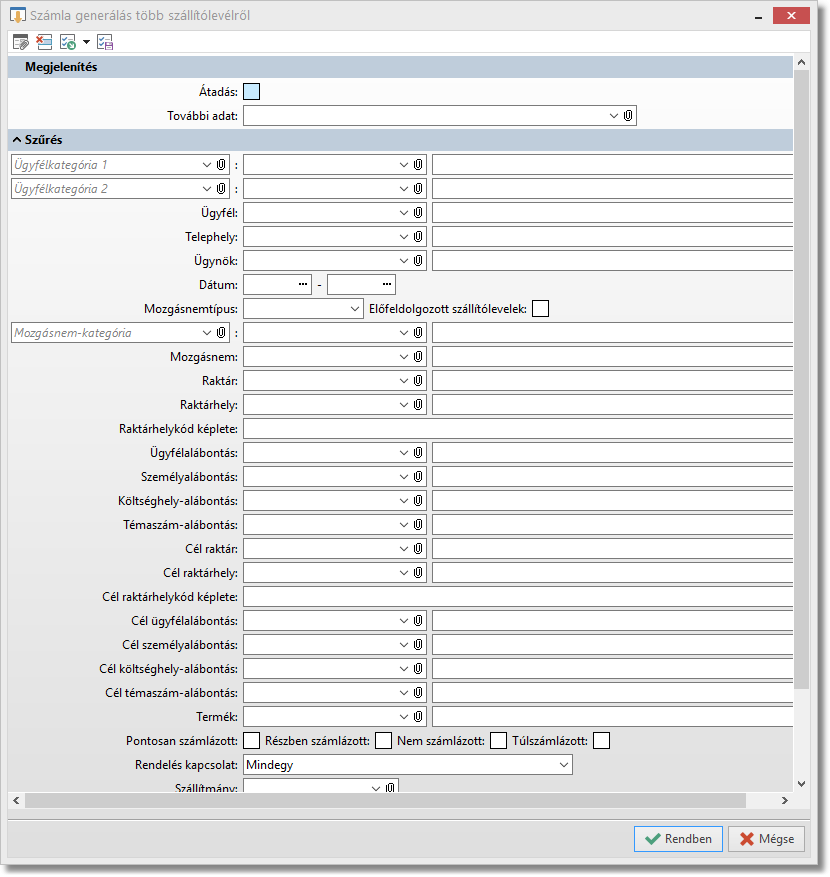Minimize the Számla generálás dialog window
The image size is (830, 877).
(x=758, y=16)
